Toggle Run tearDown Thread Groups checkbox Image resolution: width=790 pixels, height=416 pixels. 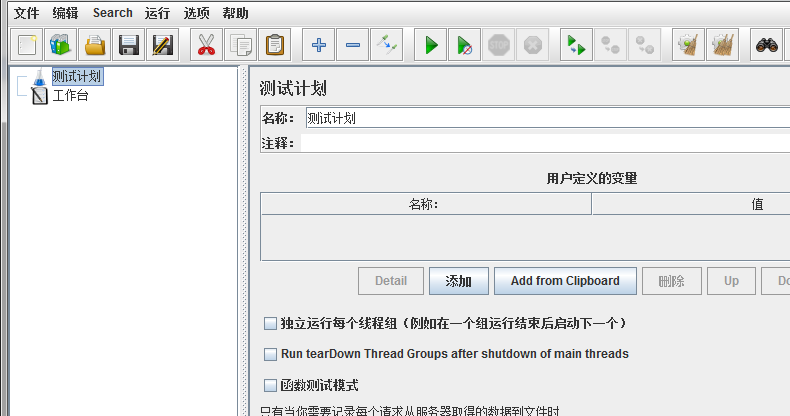270,355
